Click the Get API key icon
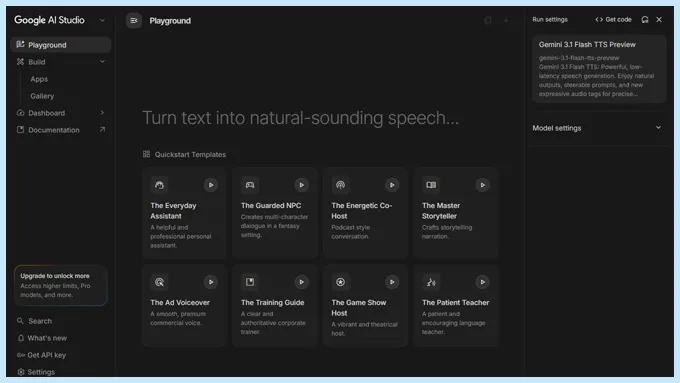 tap(20, 355)
